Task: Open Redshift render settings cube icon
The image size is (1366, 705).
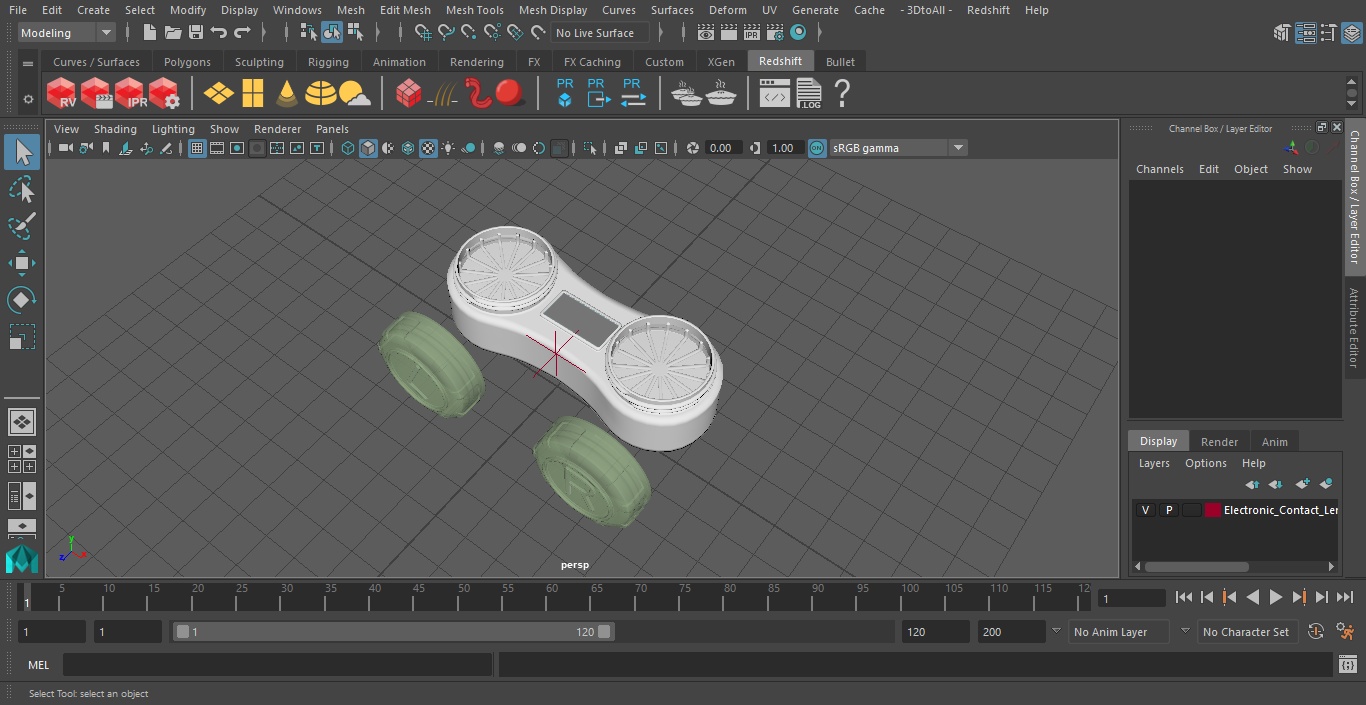Action: tap(164, 94)
